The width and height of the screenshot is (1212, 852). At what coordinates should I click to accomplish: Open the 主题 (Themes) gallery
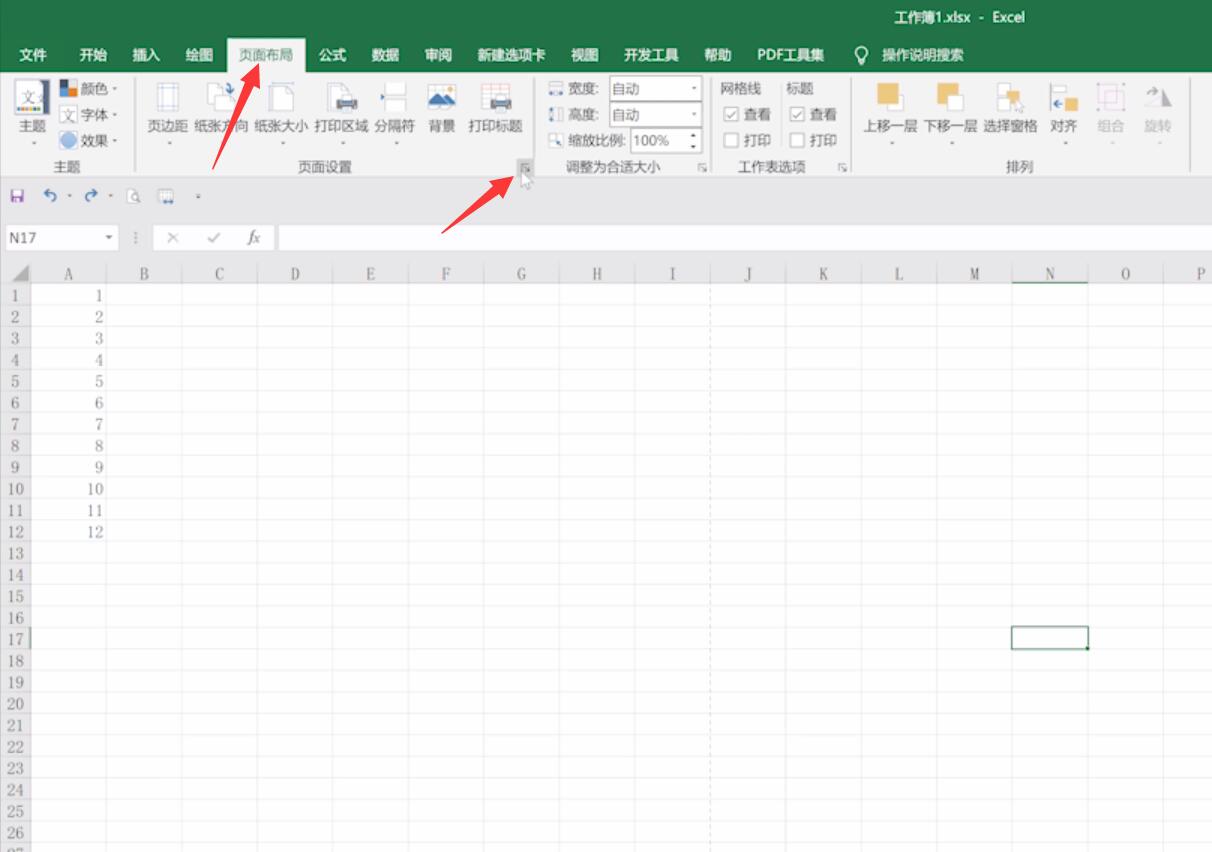[32, 111]
